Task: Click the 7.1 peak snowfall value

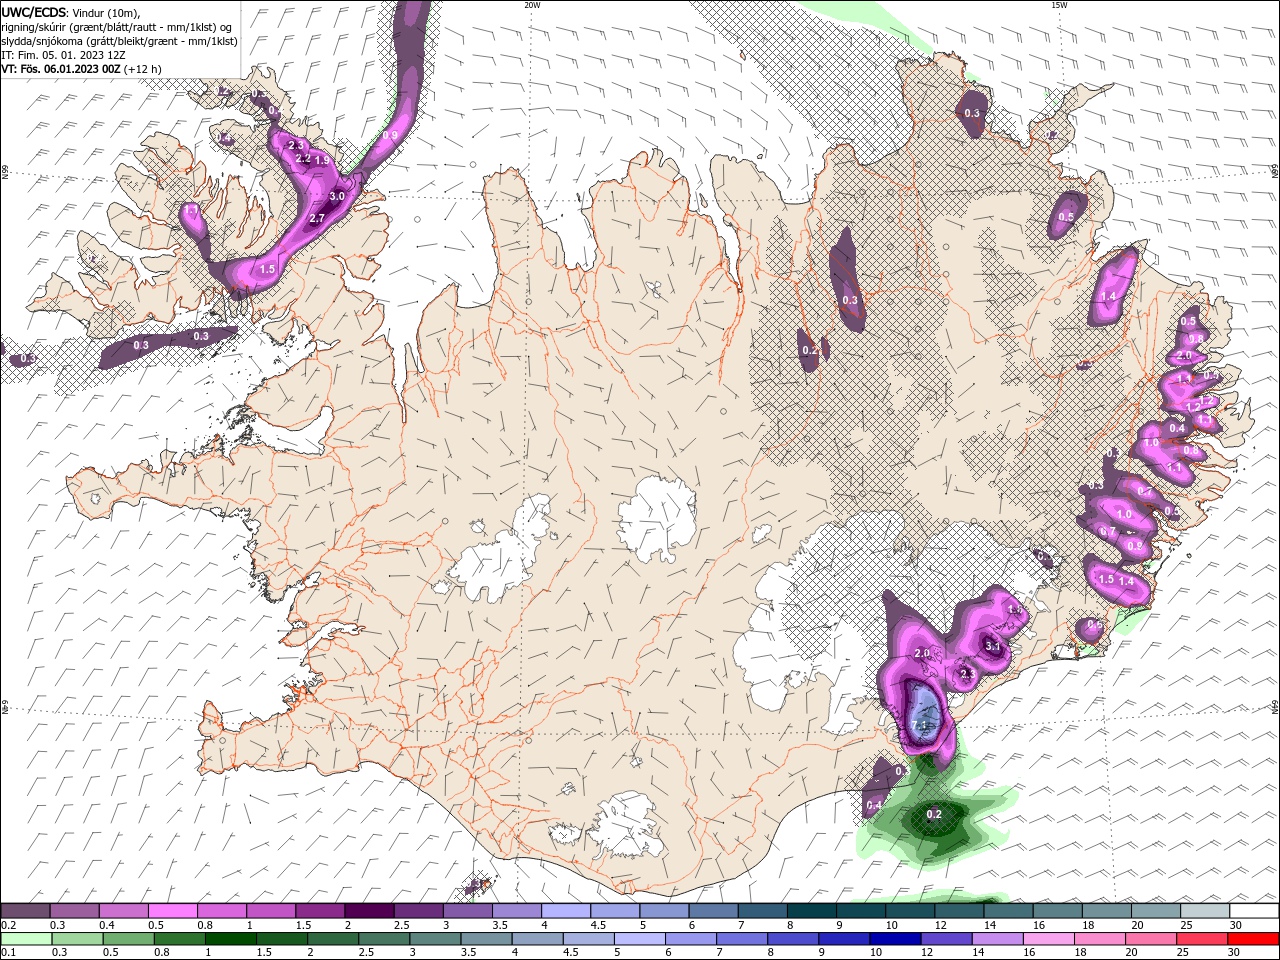Action: (x=920, y=724)
